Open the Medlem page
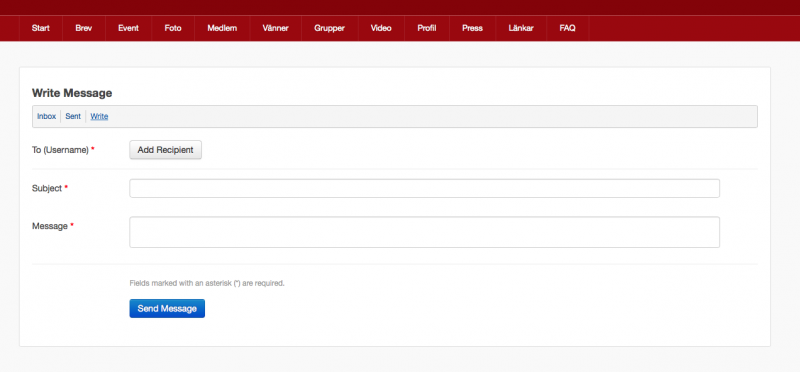Viewport: 800px width, 372px height. [222, 29]
